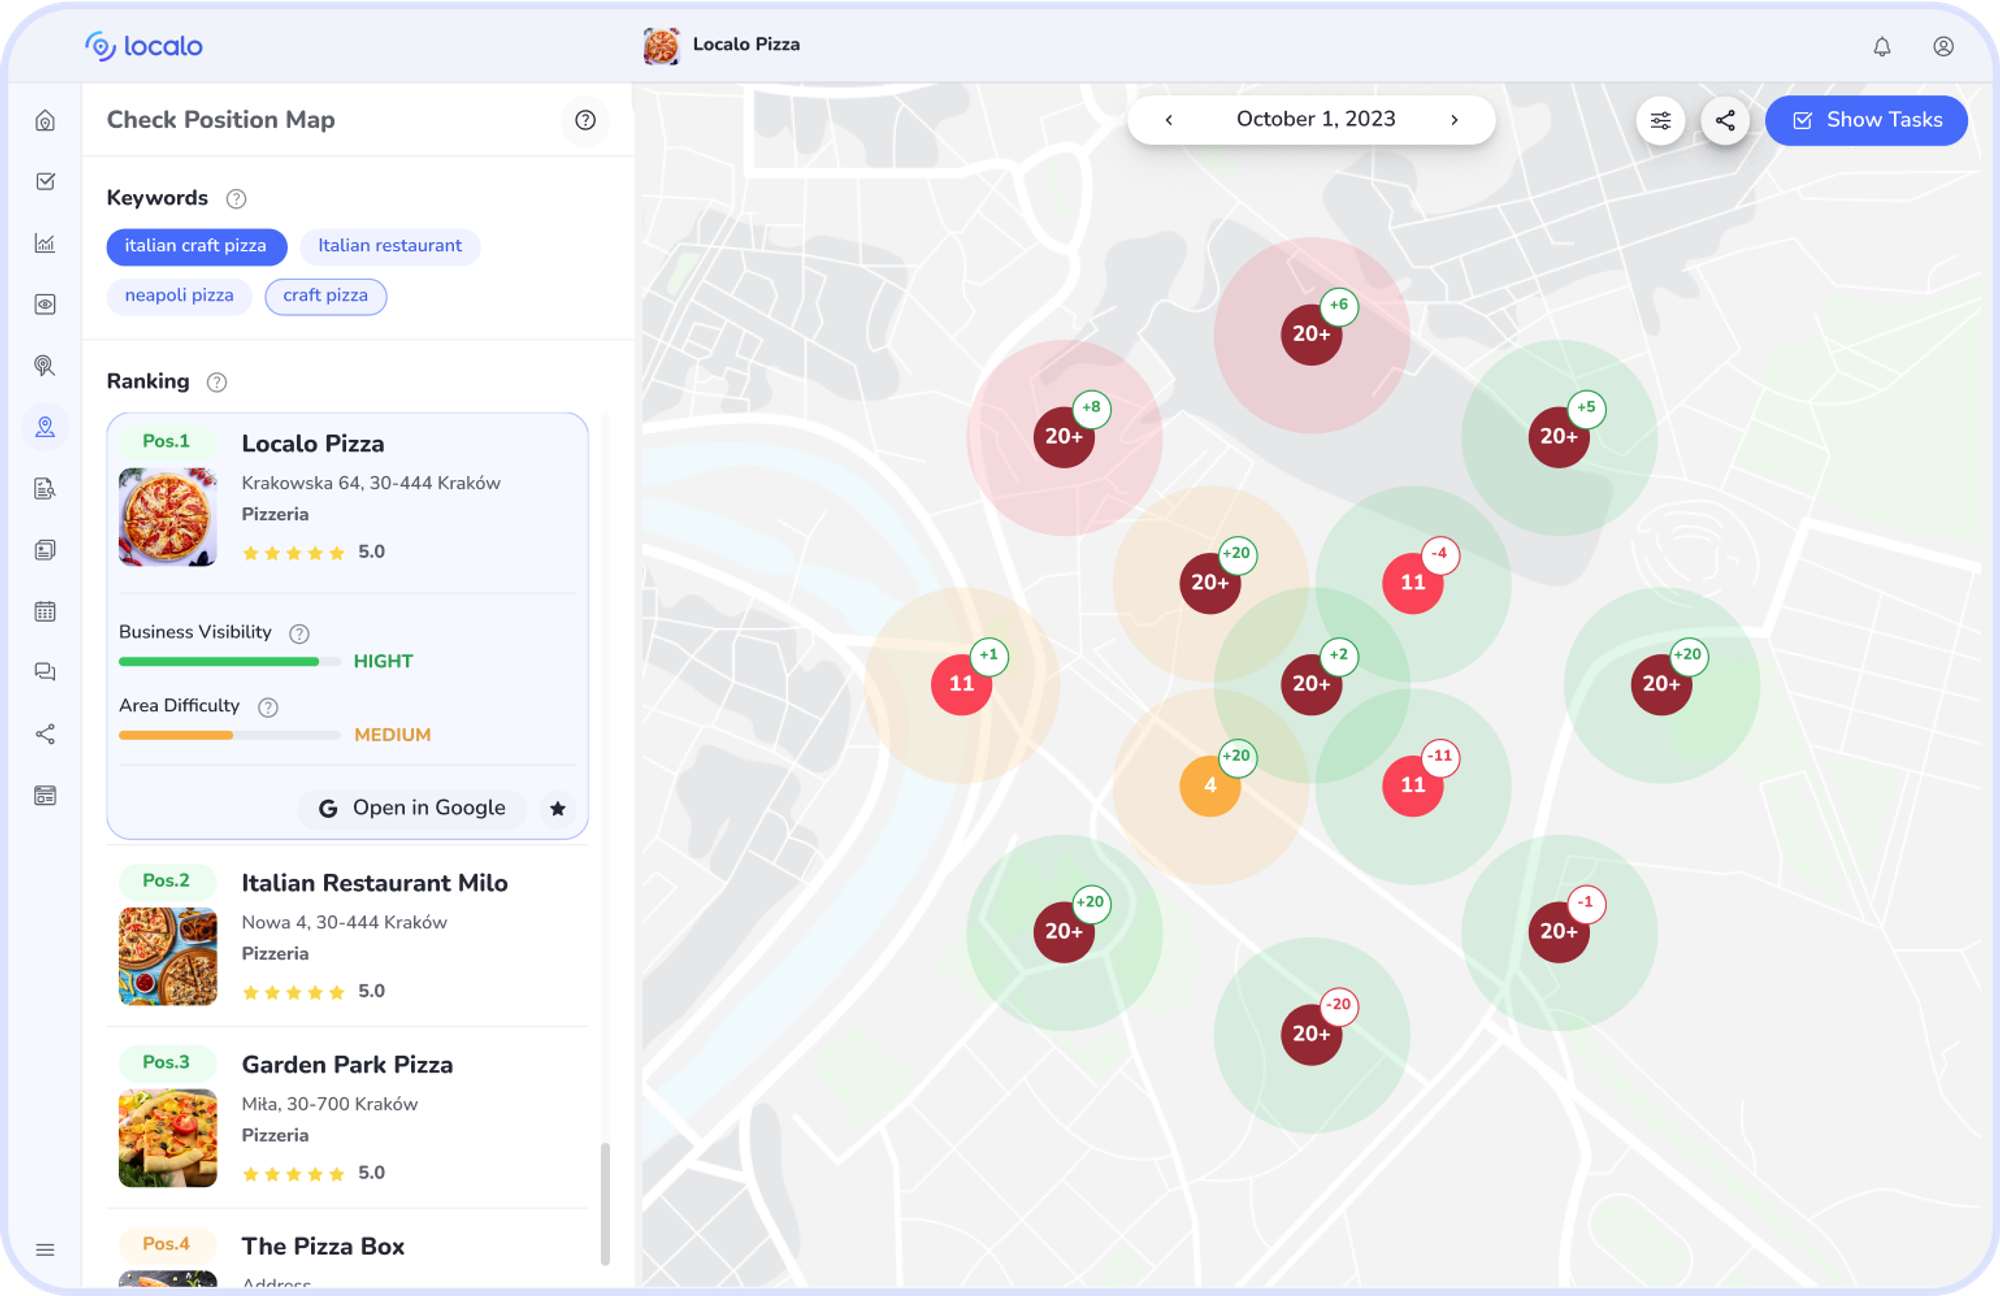Go to previous date with left chevron
This screenshot has height=1296, width=2000.
click(1168, 120)
